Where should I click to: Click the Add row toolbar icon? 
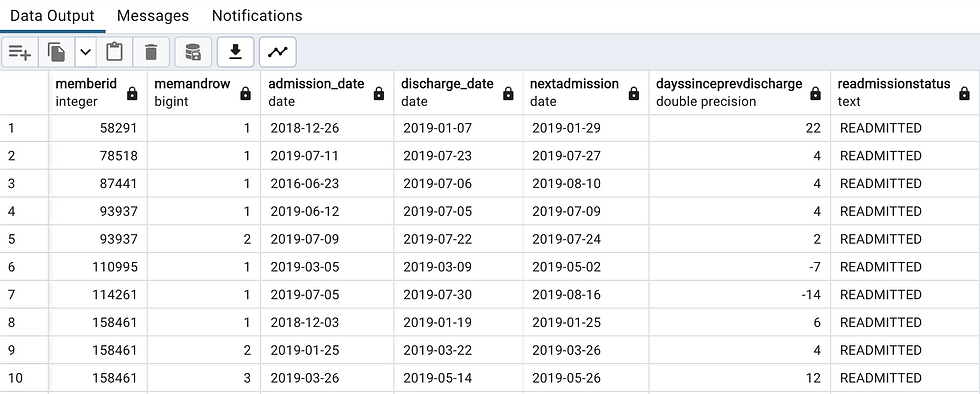[x=19, y=52]
